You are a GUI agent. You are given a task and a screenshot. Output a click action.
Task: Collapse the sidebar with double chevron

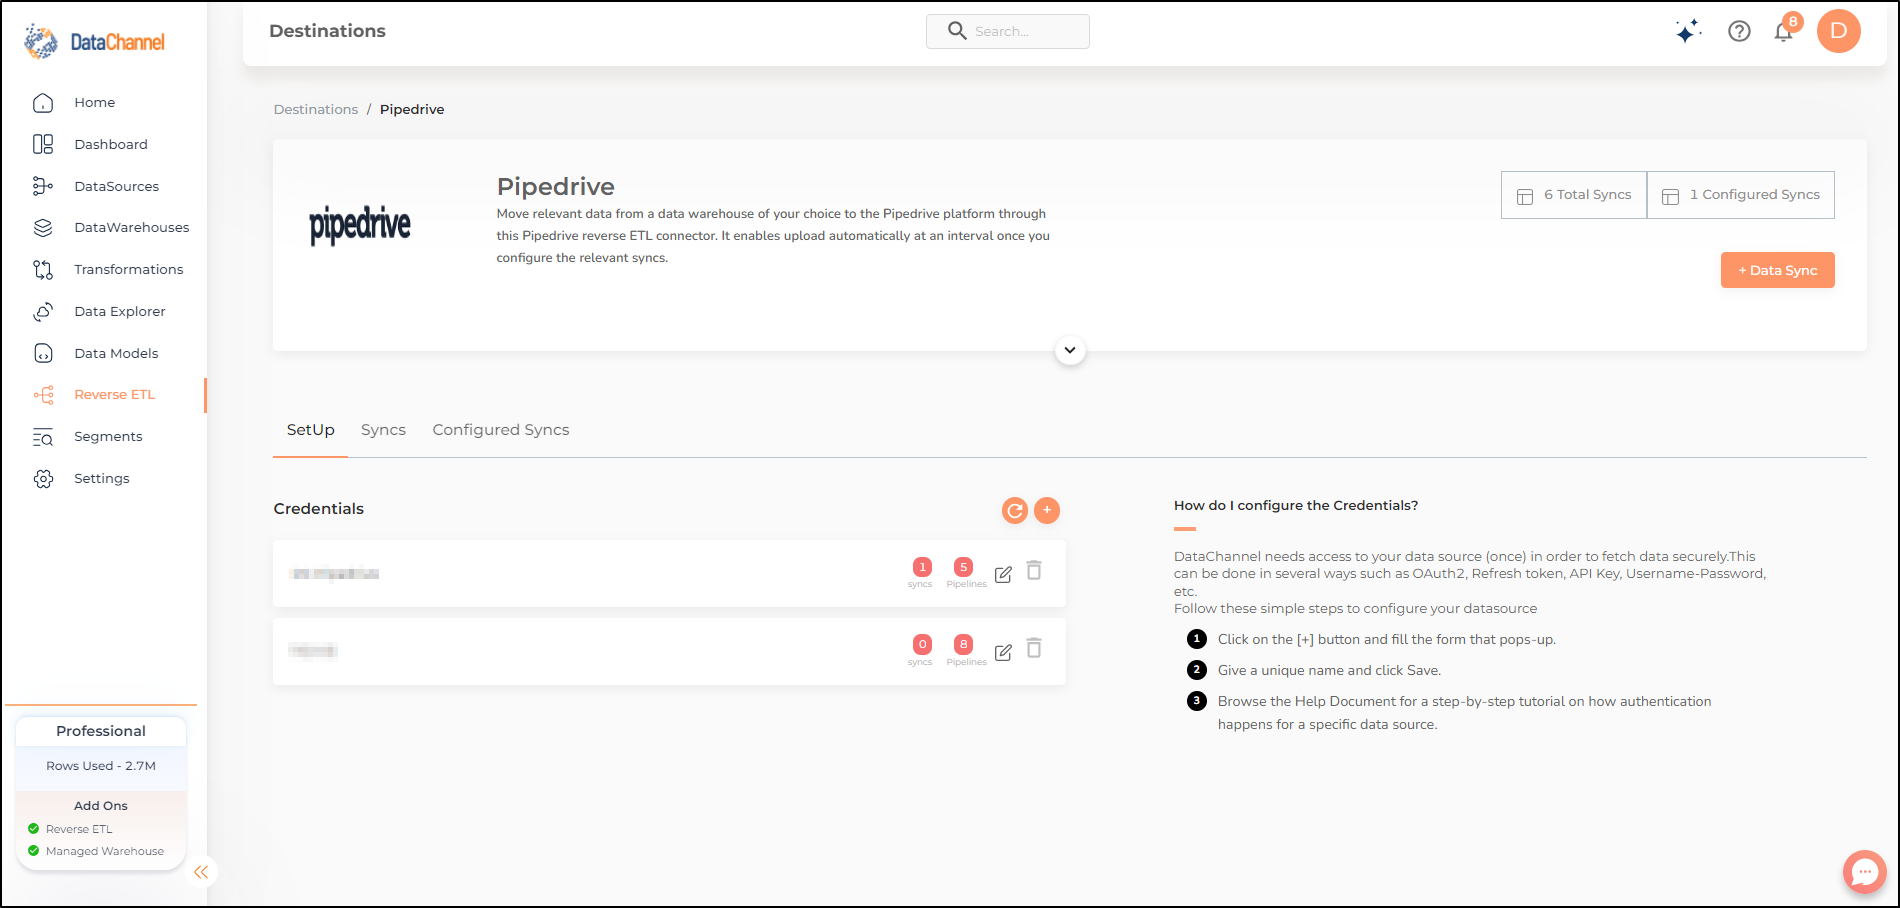click(x=201, y=872)
